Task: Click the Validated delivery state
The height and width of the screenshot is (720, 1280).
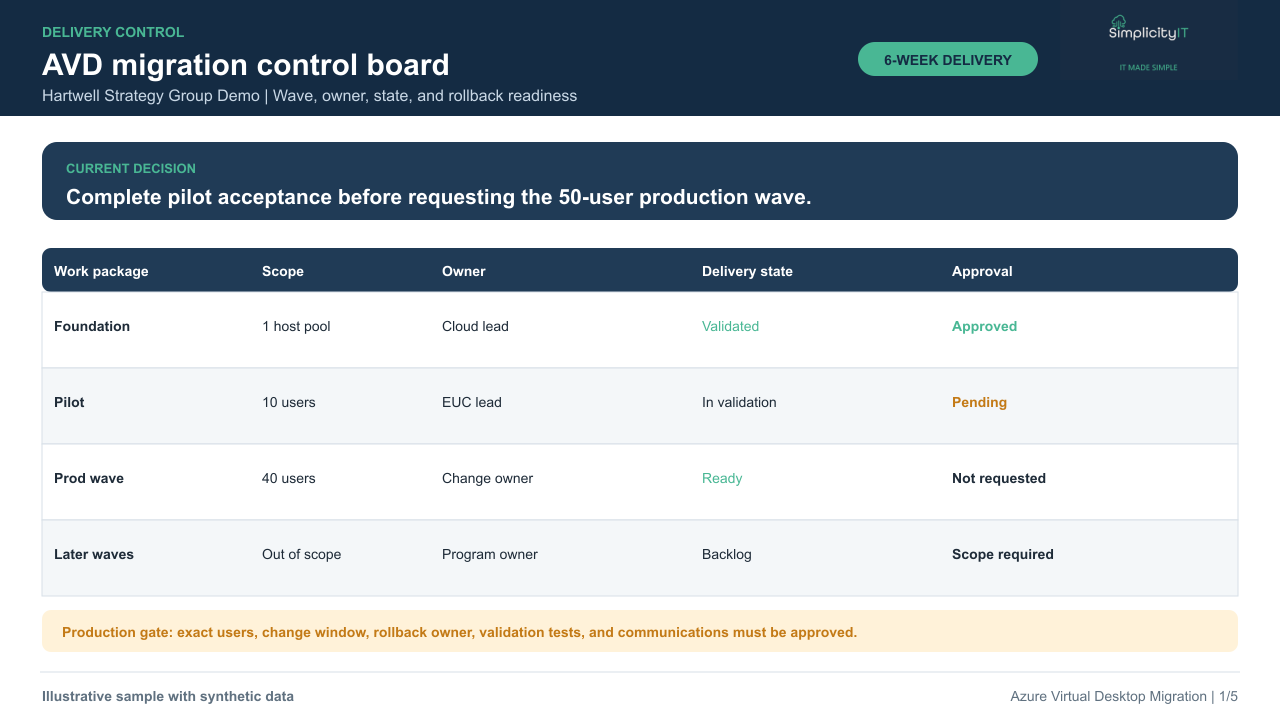Action: click(730, 326)
